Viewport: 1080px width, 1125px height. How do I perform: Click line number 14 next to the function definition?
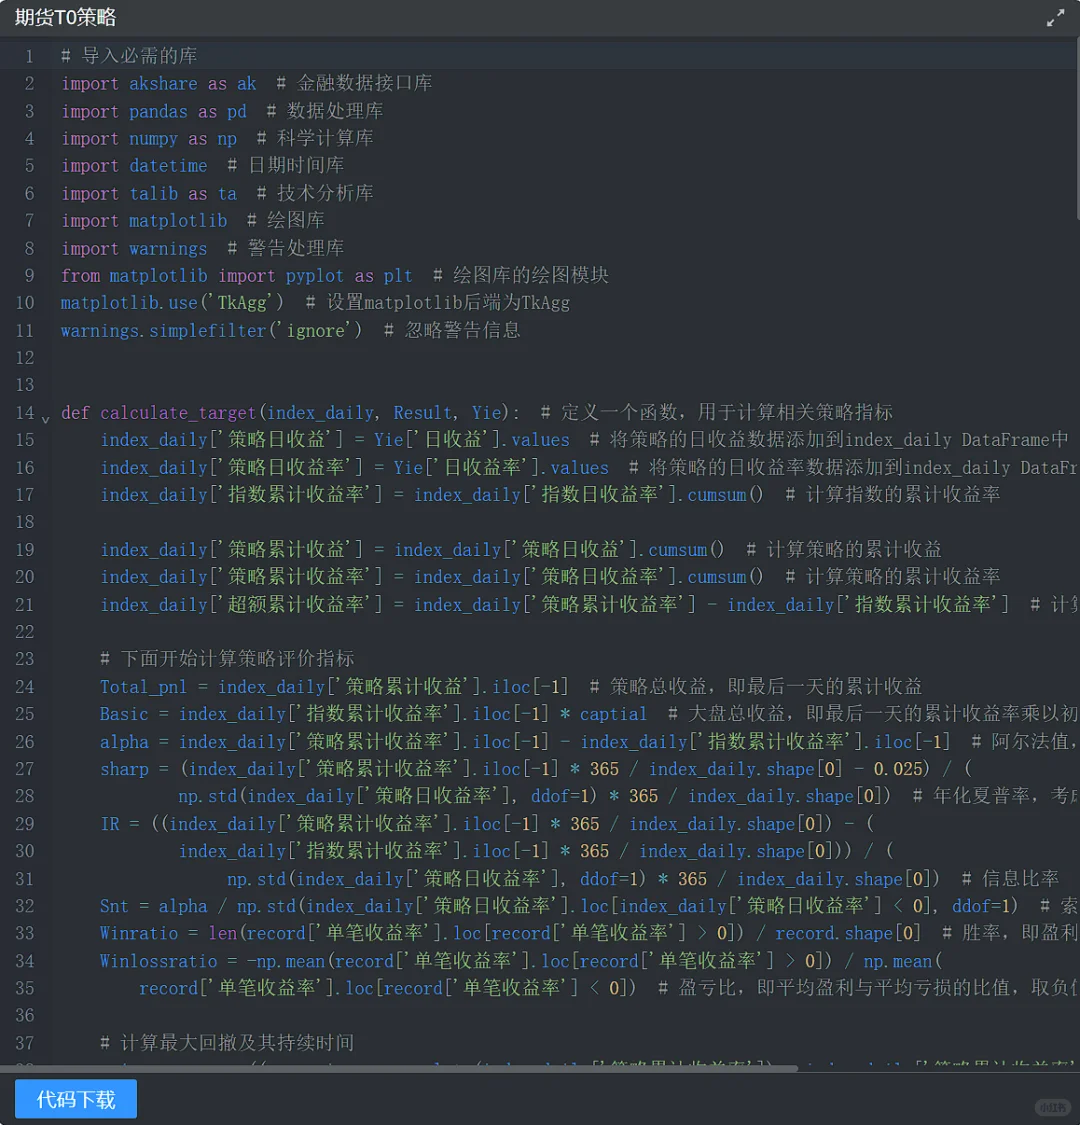(x=26, y=412)
